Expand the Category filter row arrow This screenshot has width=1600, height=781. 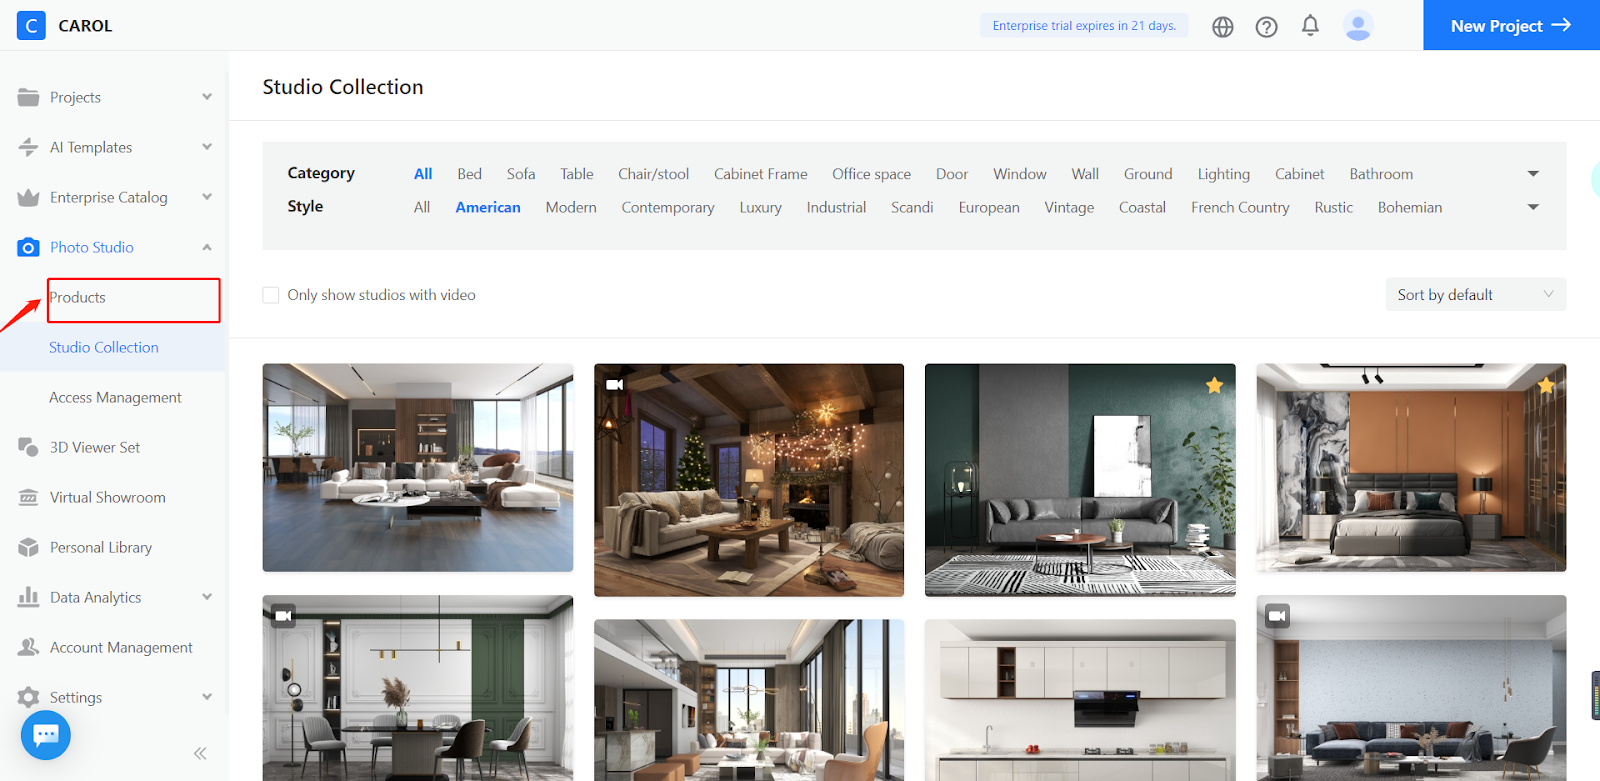1533,174
